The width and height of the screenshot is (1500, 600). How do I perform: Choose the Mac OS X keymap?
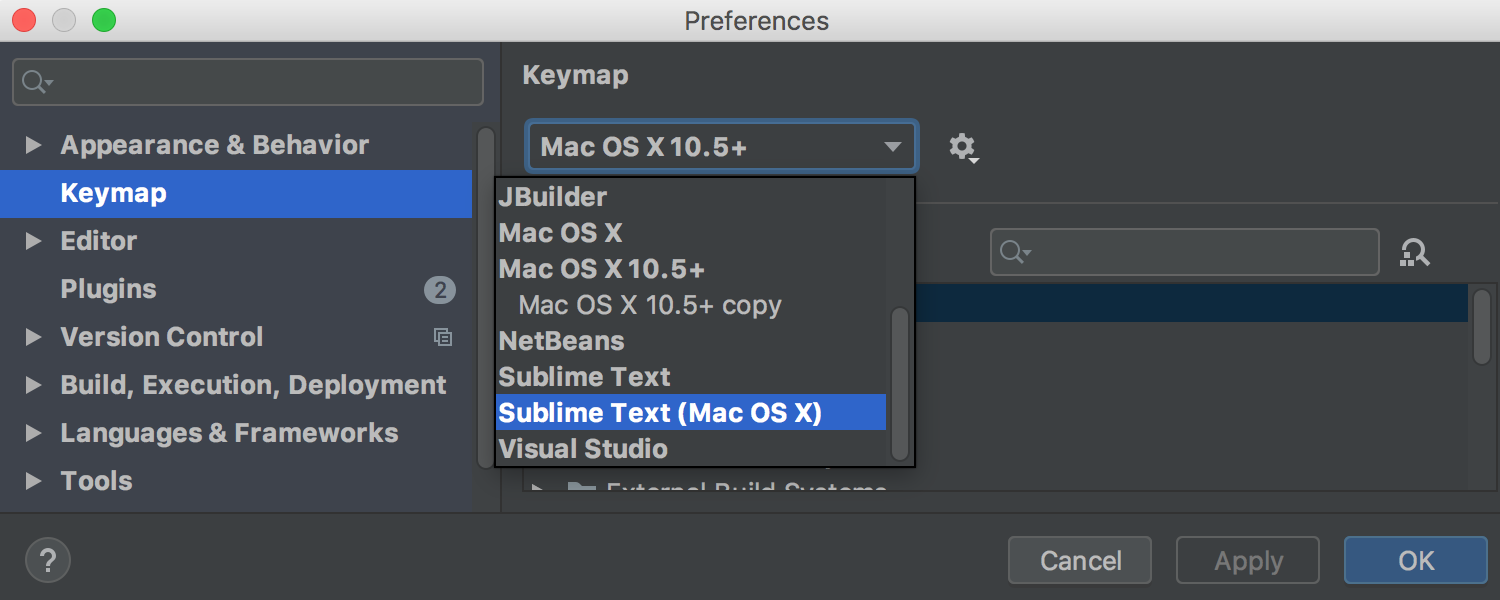click(x=691, y=233)
